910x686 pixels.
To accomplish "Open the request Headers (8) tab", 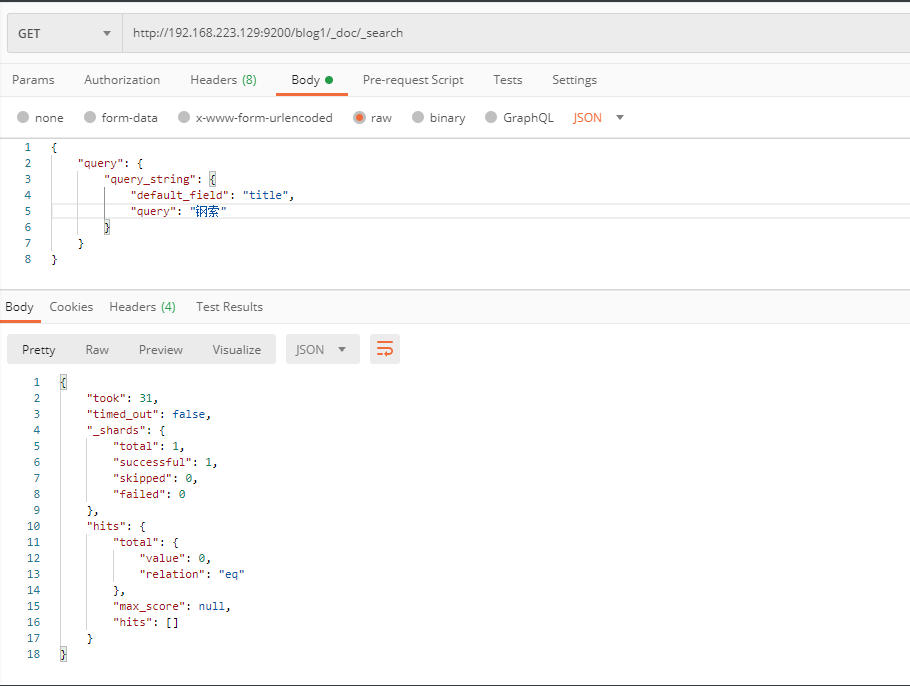I will [x=223, y=80].
